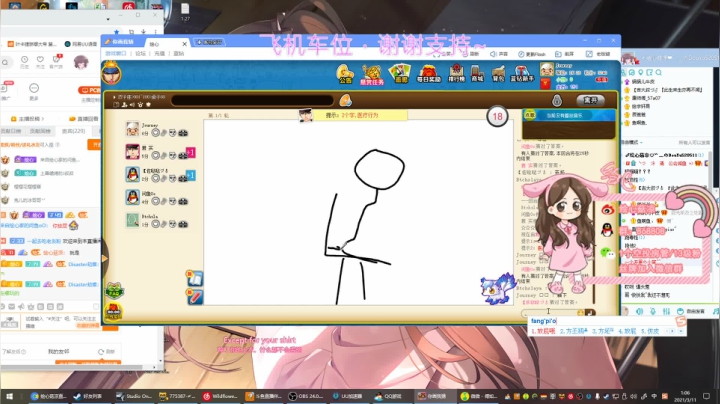
Task: Send a heart to player Journey
Action: 156,133
